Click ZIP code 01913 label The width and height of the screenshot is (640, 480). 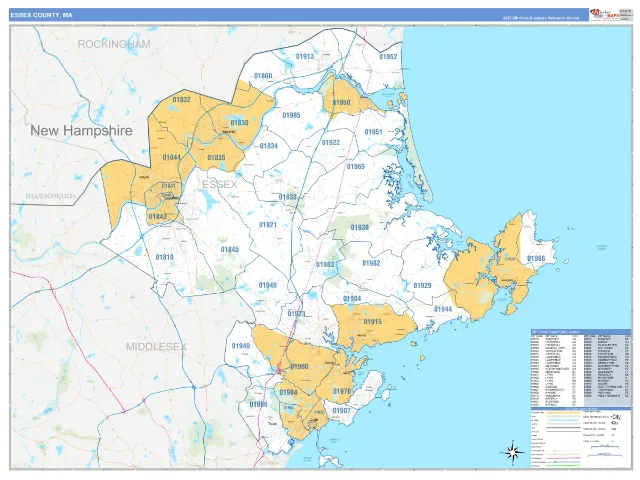point(305,56)
